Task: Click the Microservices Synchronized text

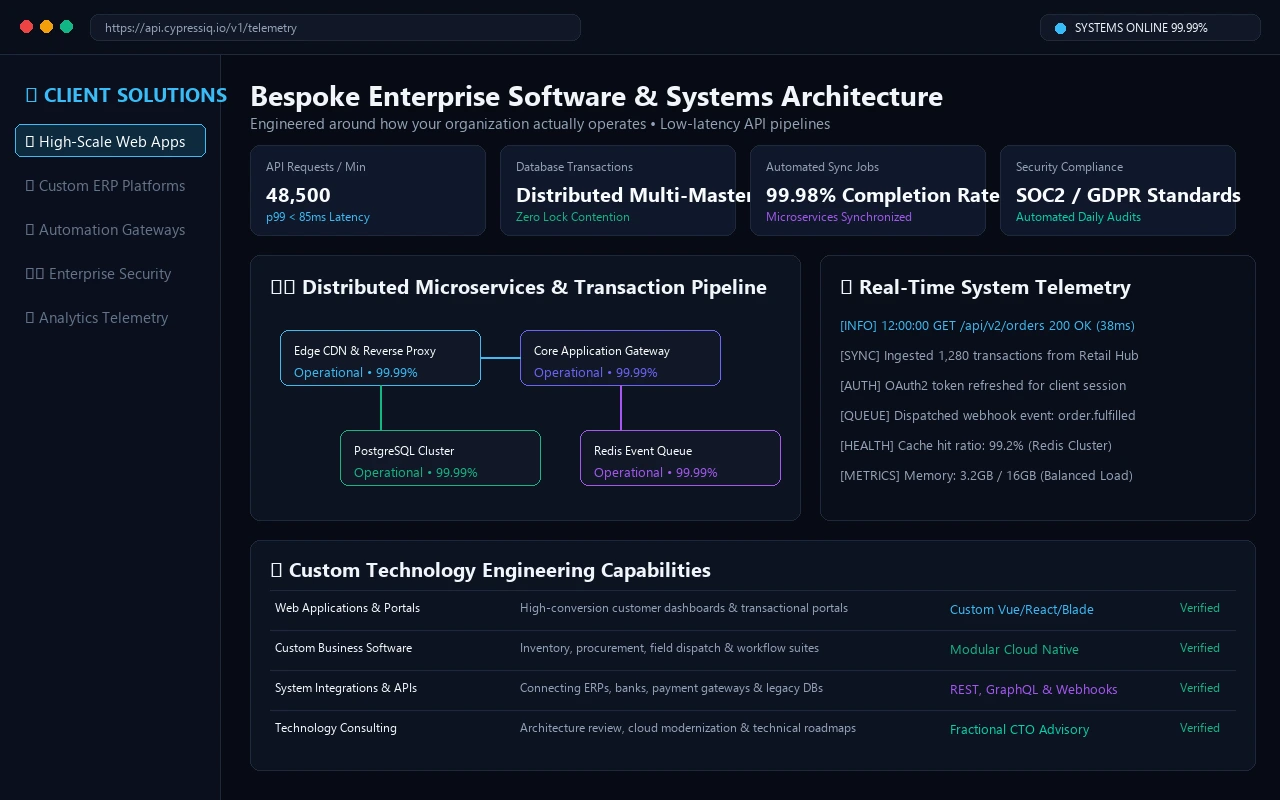Action: [838, 217]
